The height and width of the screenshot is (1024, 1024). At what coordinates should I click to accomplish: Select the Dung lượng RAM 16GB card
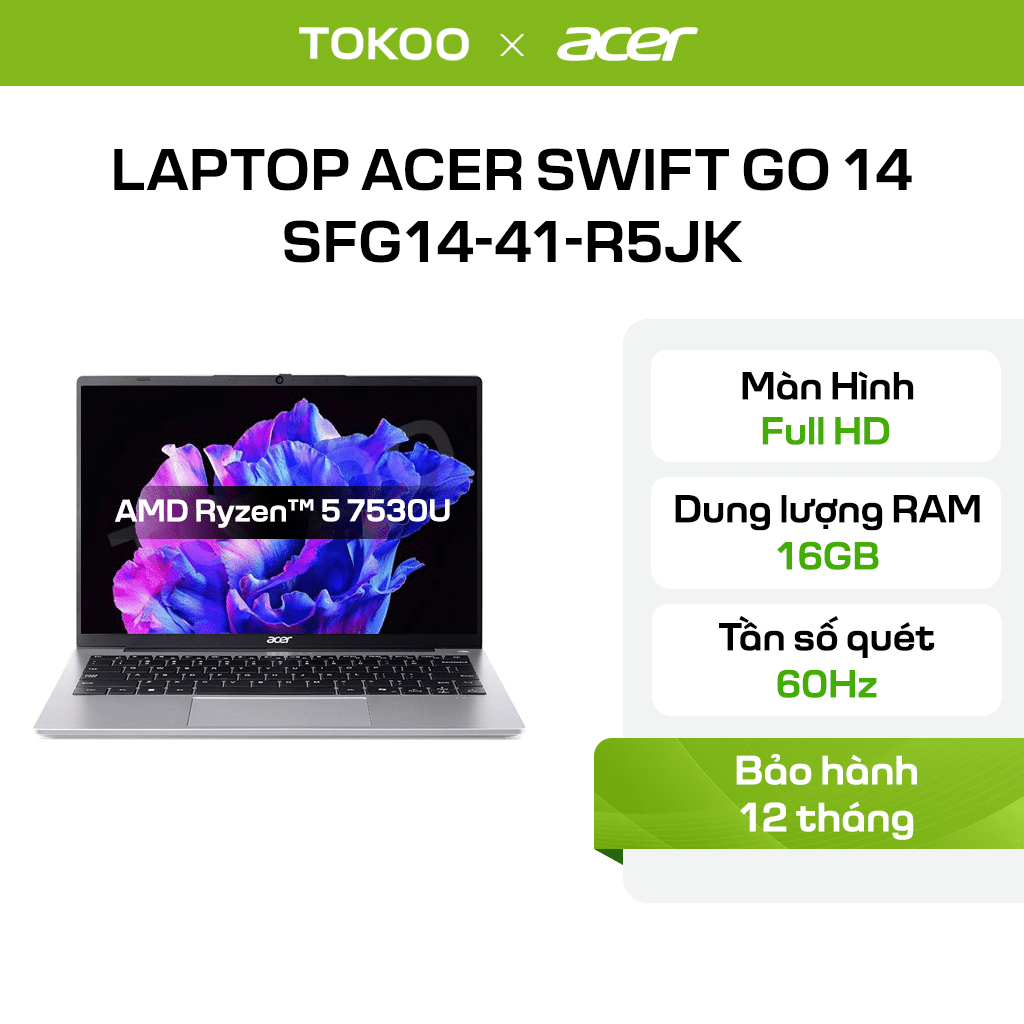826,533
